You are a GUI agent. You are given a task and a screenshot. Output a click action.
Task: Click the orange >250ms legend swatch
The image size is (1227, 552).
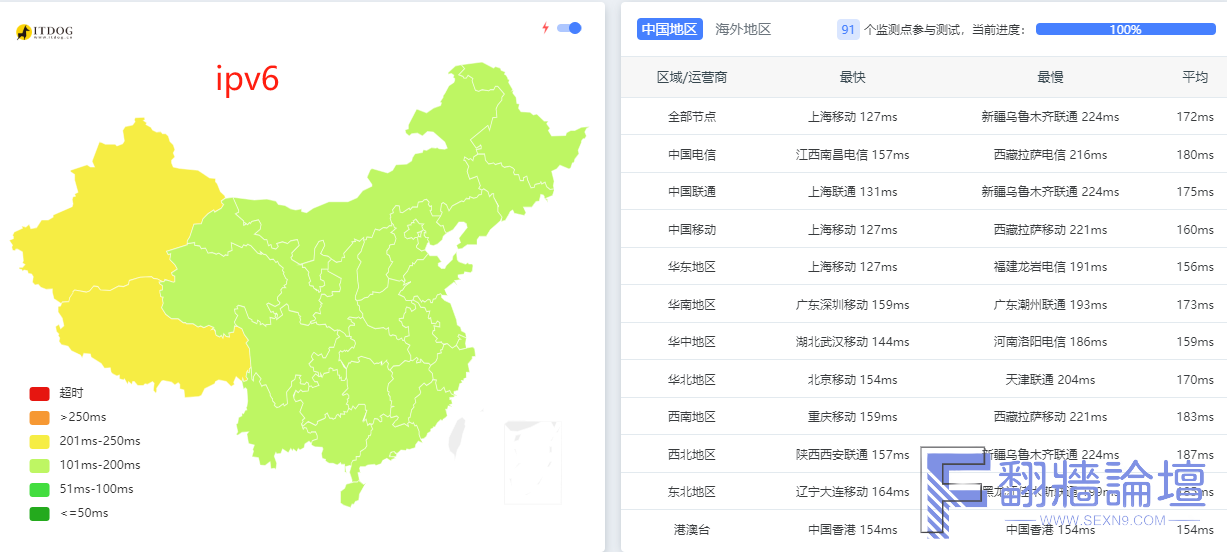pyautogui.click(x=39, y=417)
